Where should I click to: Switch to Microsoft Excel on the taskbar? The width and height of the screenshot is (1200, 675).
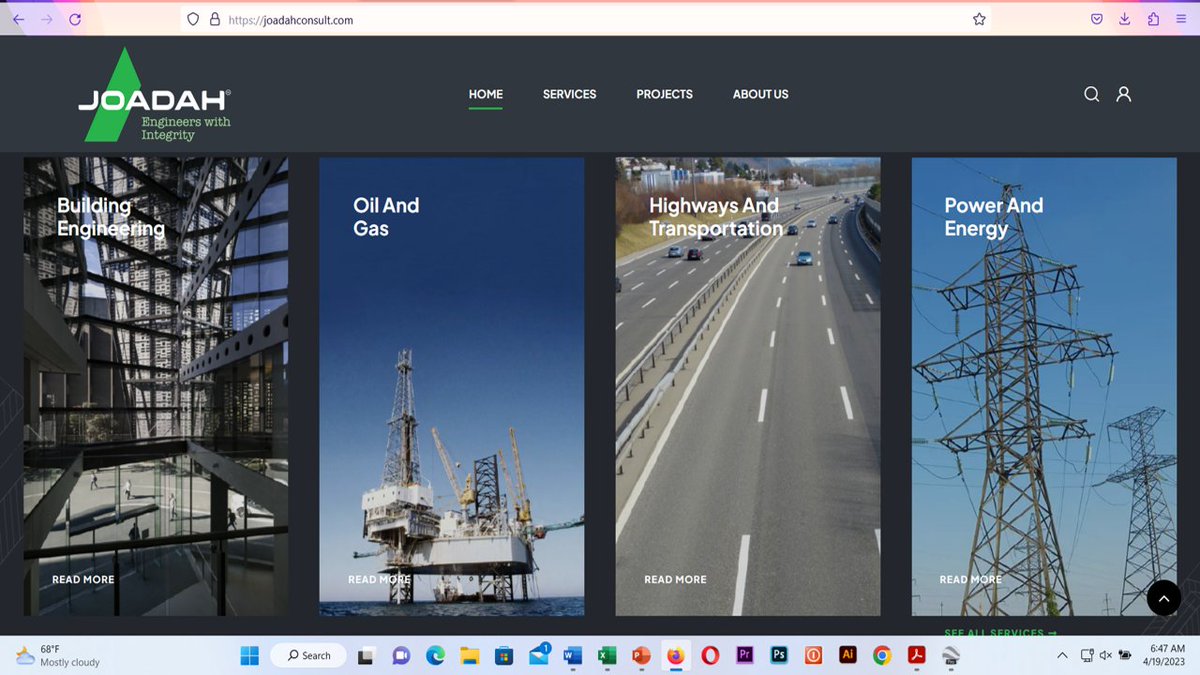point(607,656)
